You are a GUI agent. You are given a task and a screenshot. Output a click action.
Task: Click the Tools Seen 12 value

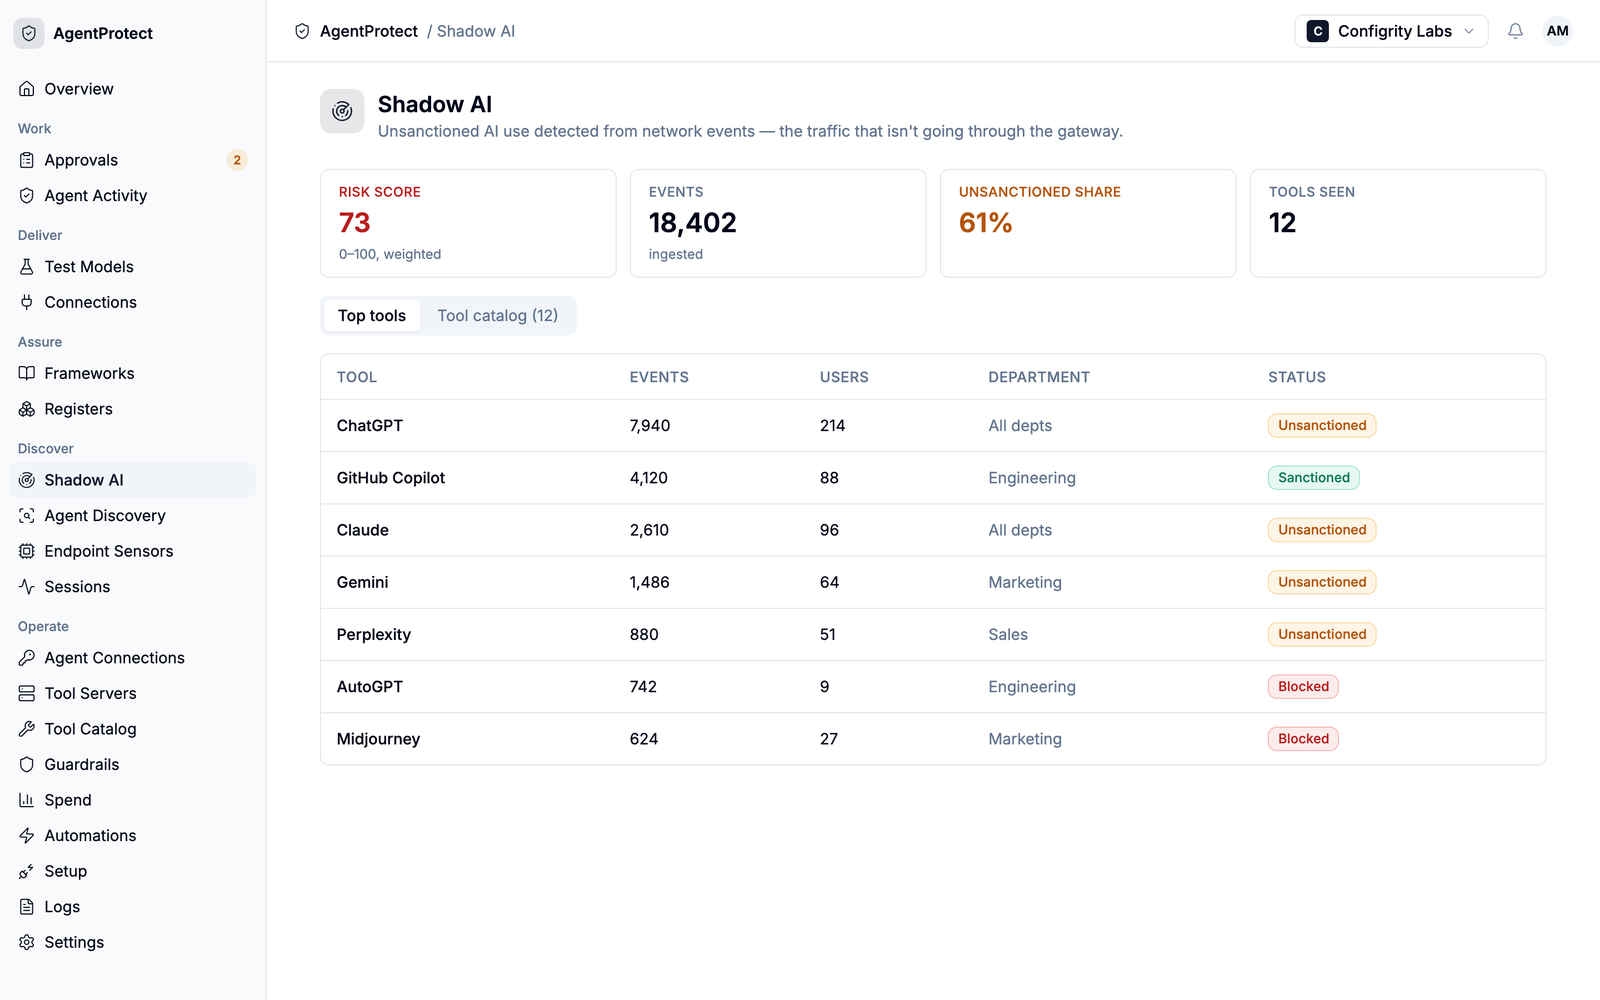click(1283, 223)
